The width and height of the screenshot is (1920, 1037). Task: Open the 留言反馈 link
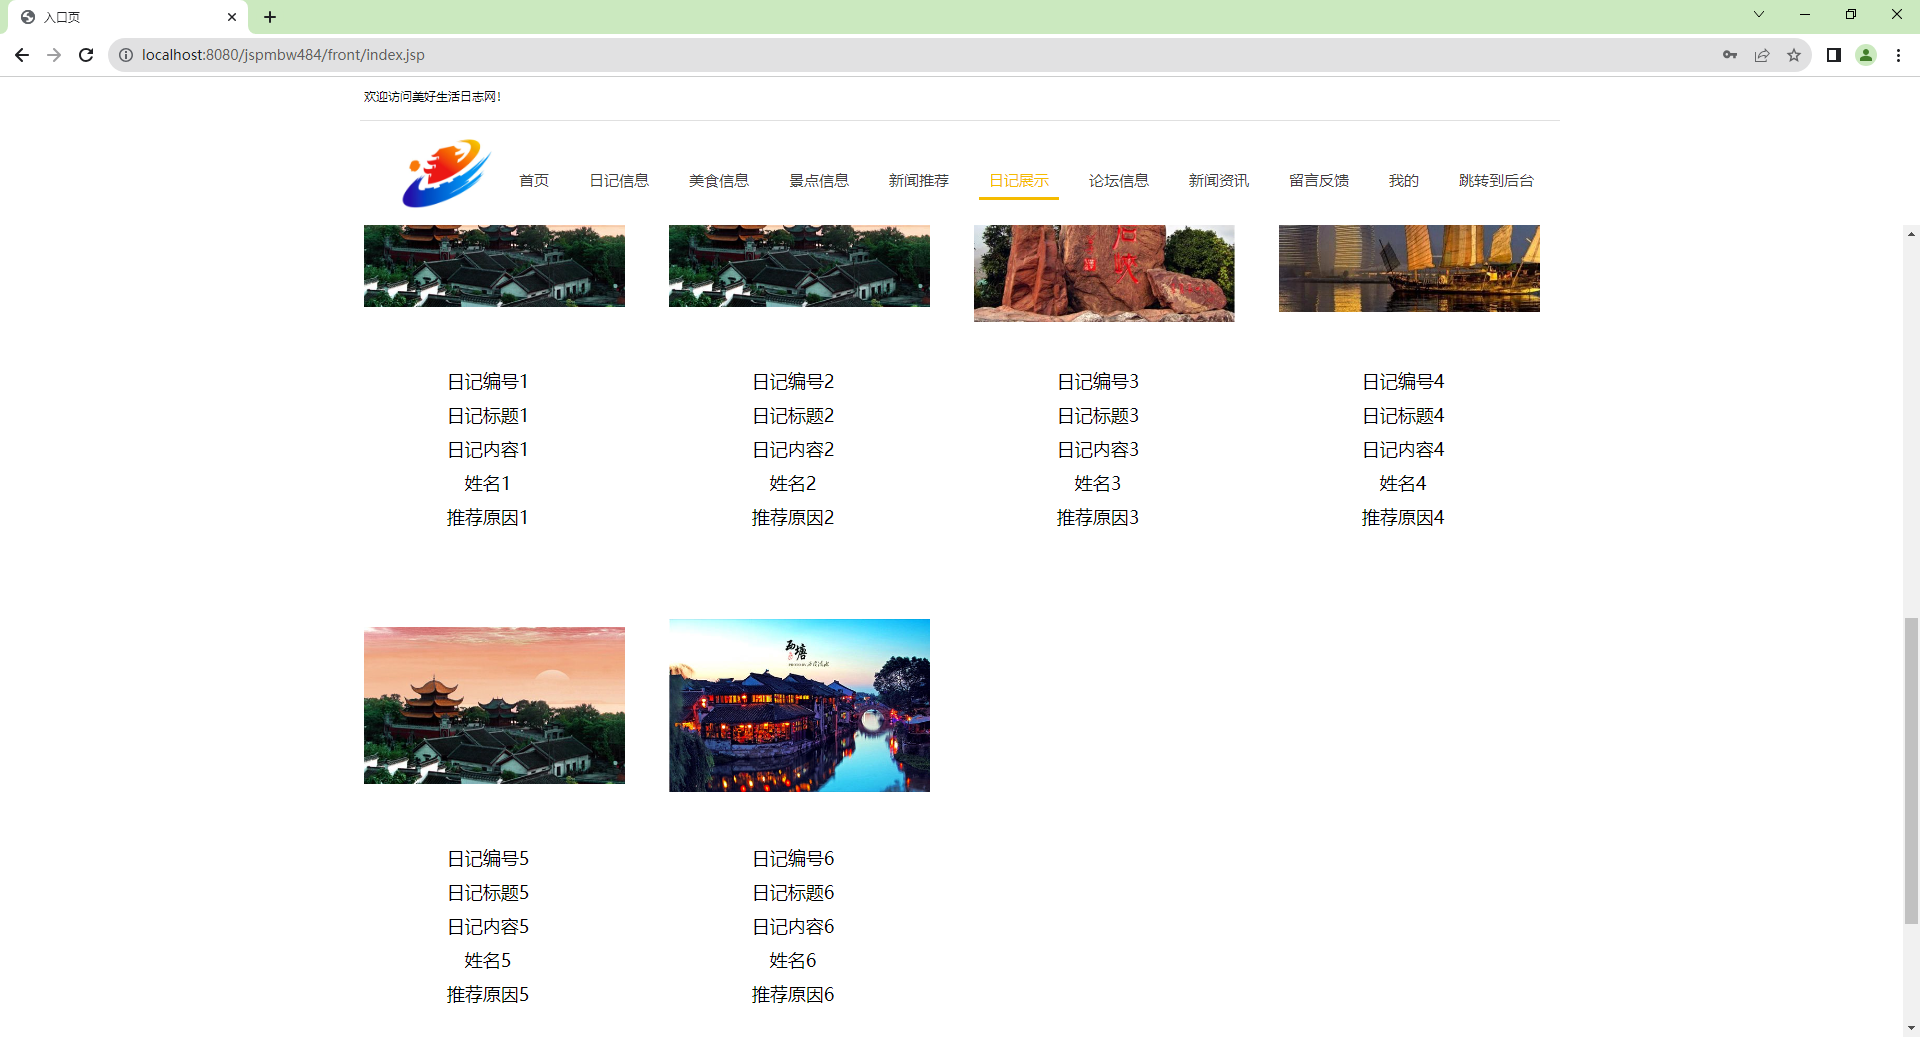[1319, 180]
